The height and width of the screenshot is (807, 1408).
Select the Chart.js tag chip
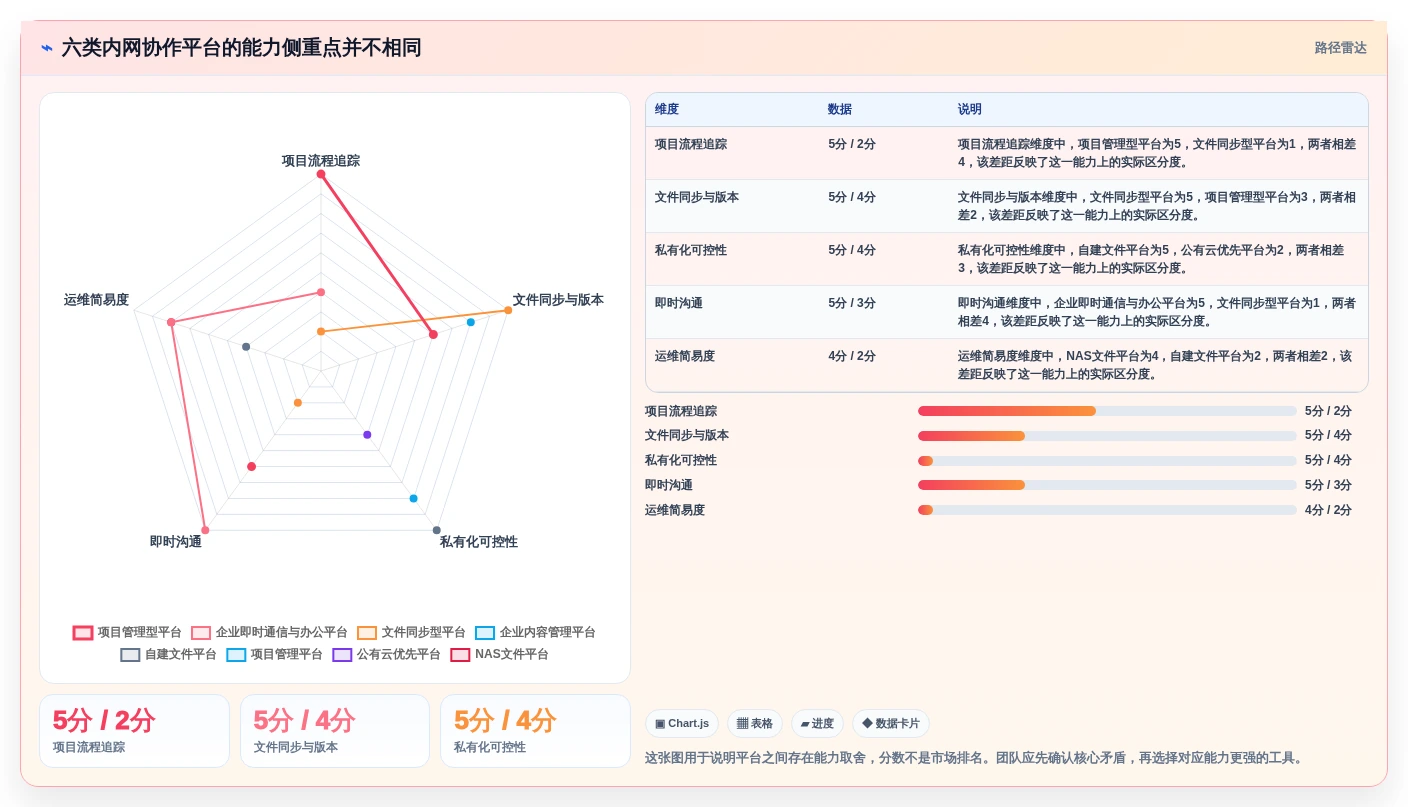pyautogui.click(x=682, y=724)
